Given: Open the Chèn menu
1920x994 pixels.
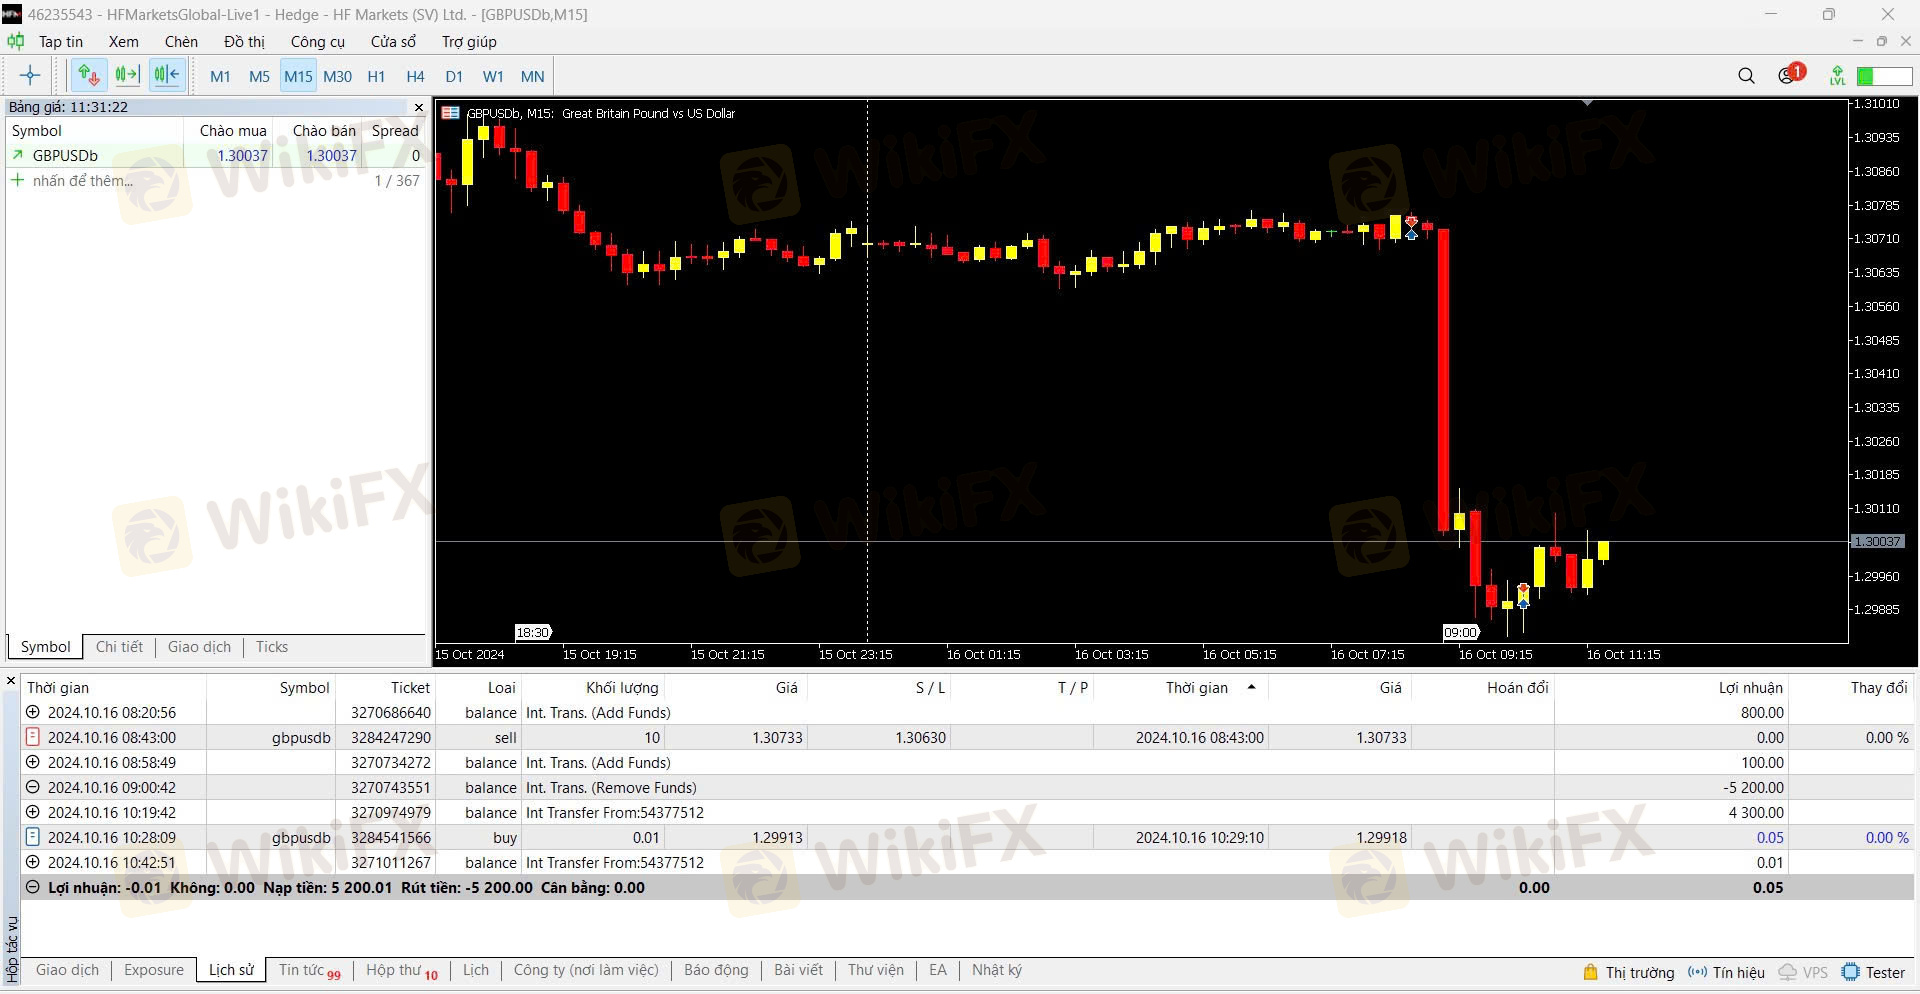Looking at the screenshot, I should coord(181,41).
